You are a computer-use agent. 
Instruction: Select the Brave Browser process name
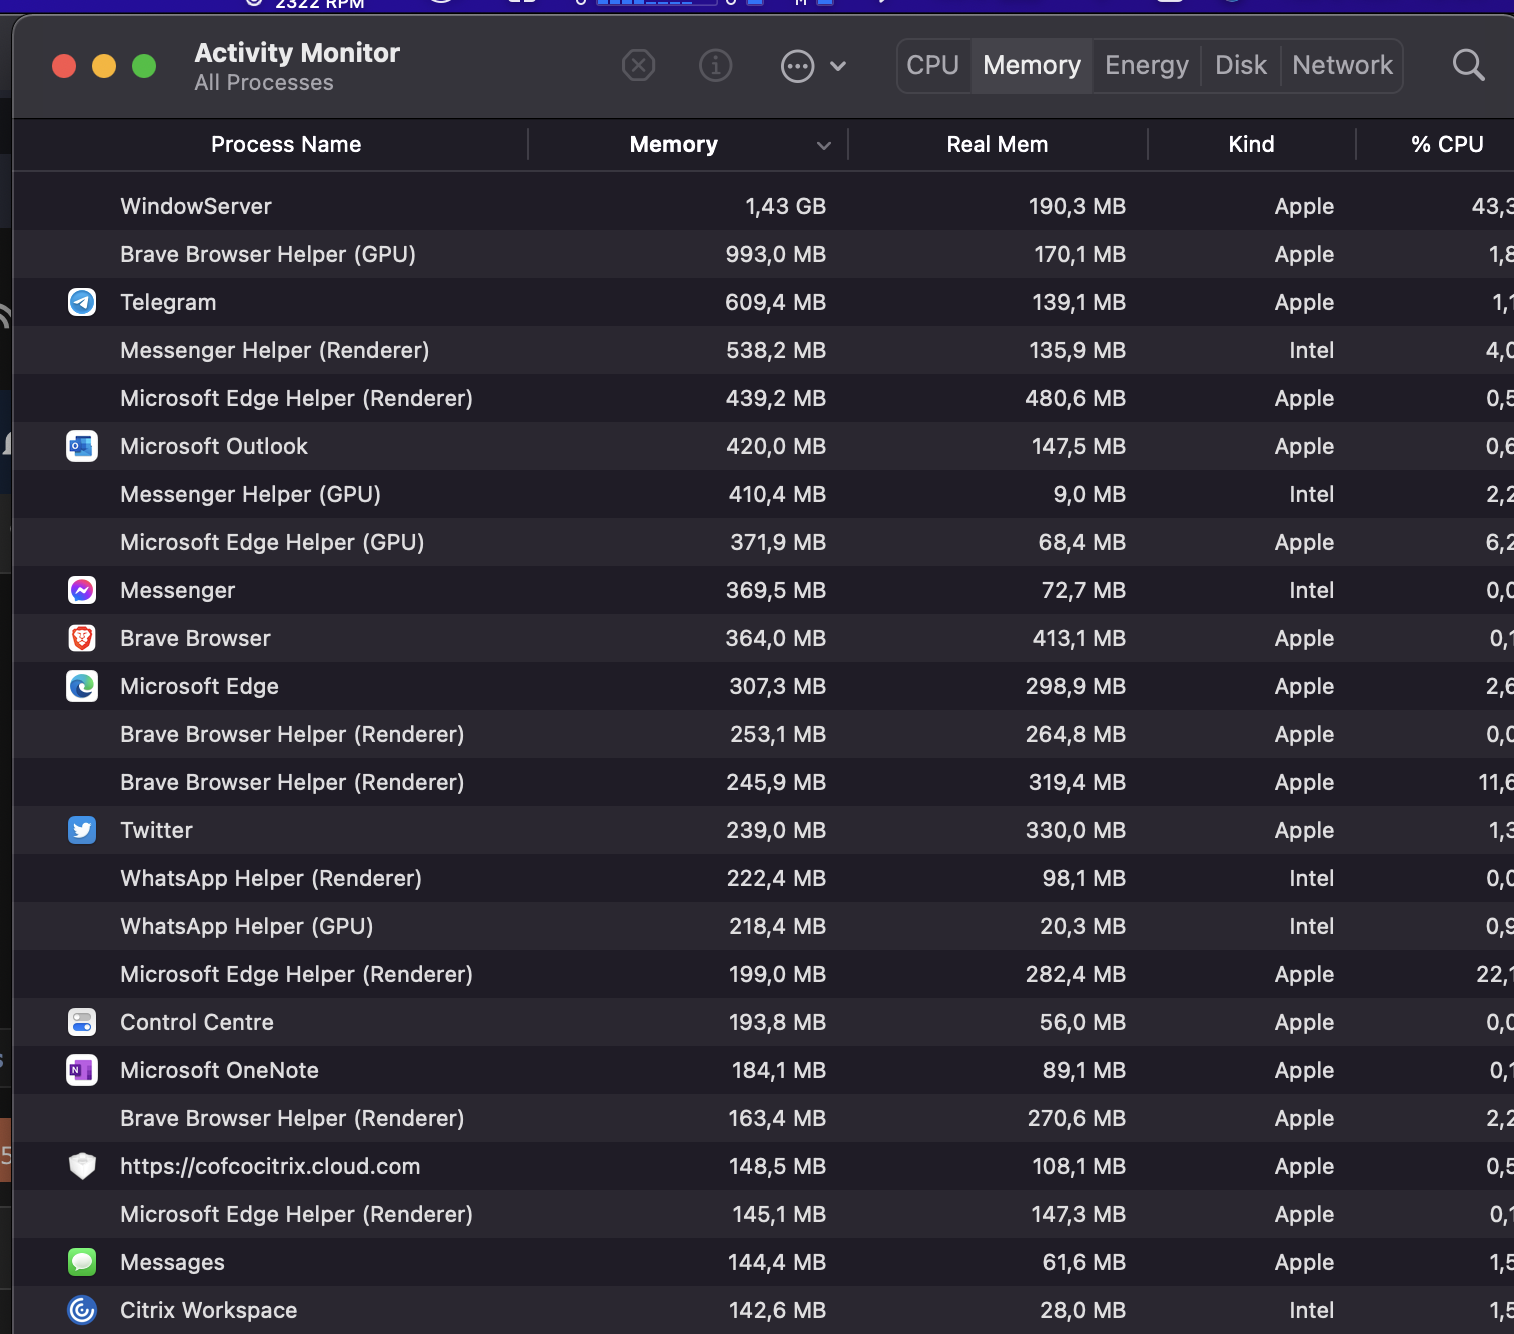pyautogui.click(x=195, y=638)
